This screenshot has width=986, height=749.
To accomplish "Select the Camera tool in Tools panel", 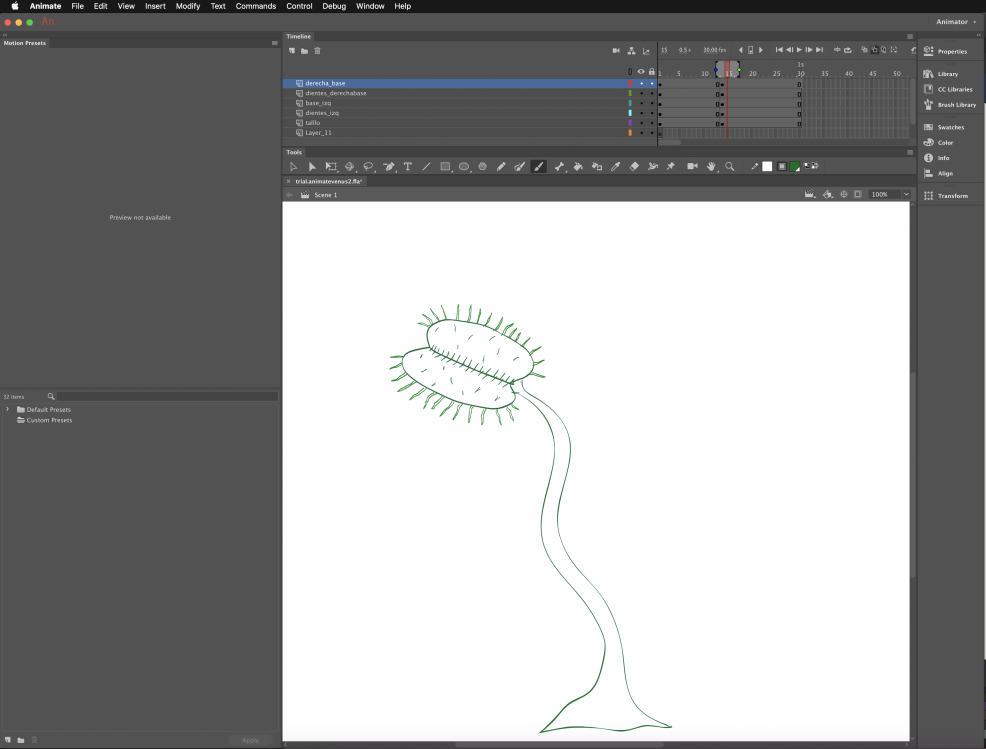I will click(692, 166).
